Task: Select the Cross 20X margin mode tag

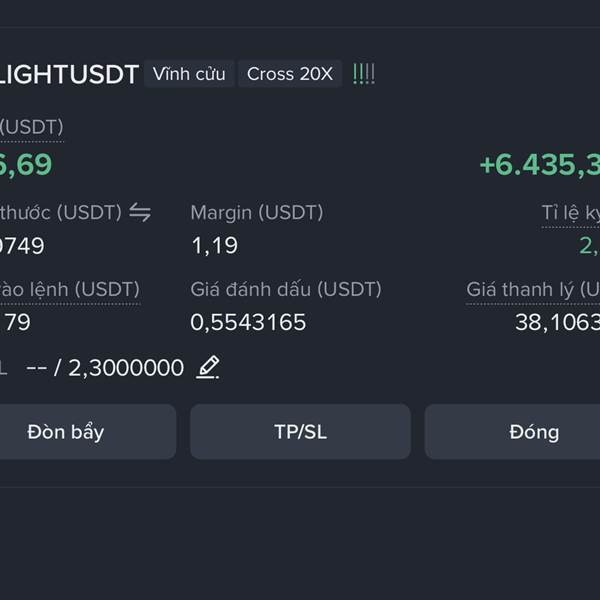Action: tap(290, 73)
